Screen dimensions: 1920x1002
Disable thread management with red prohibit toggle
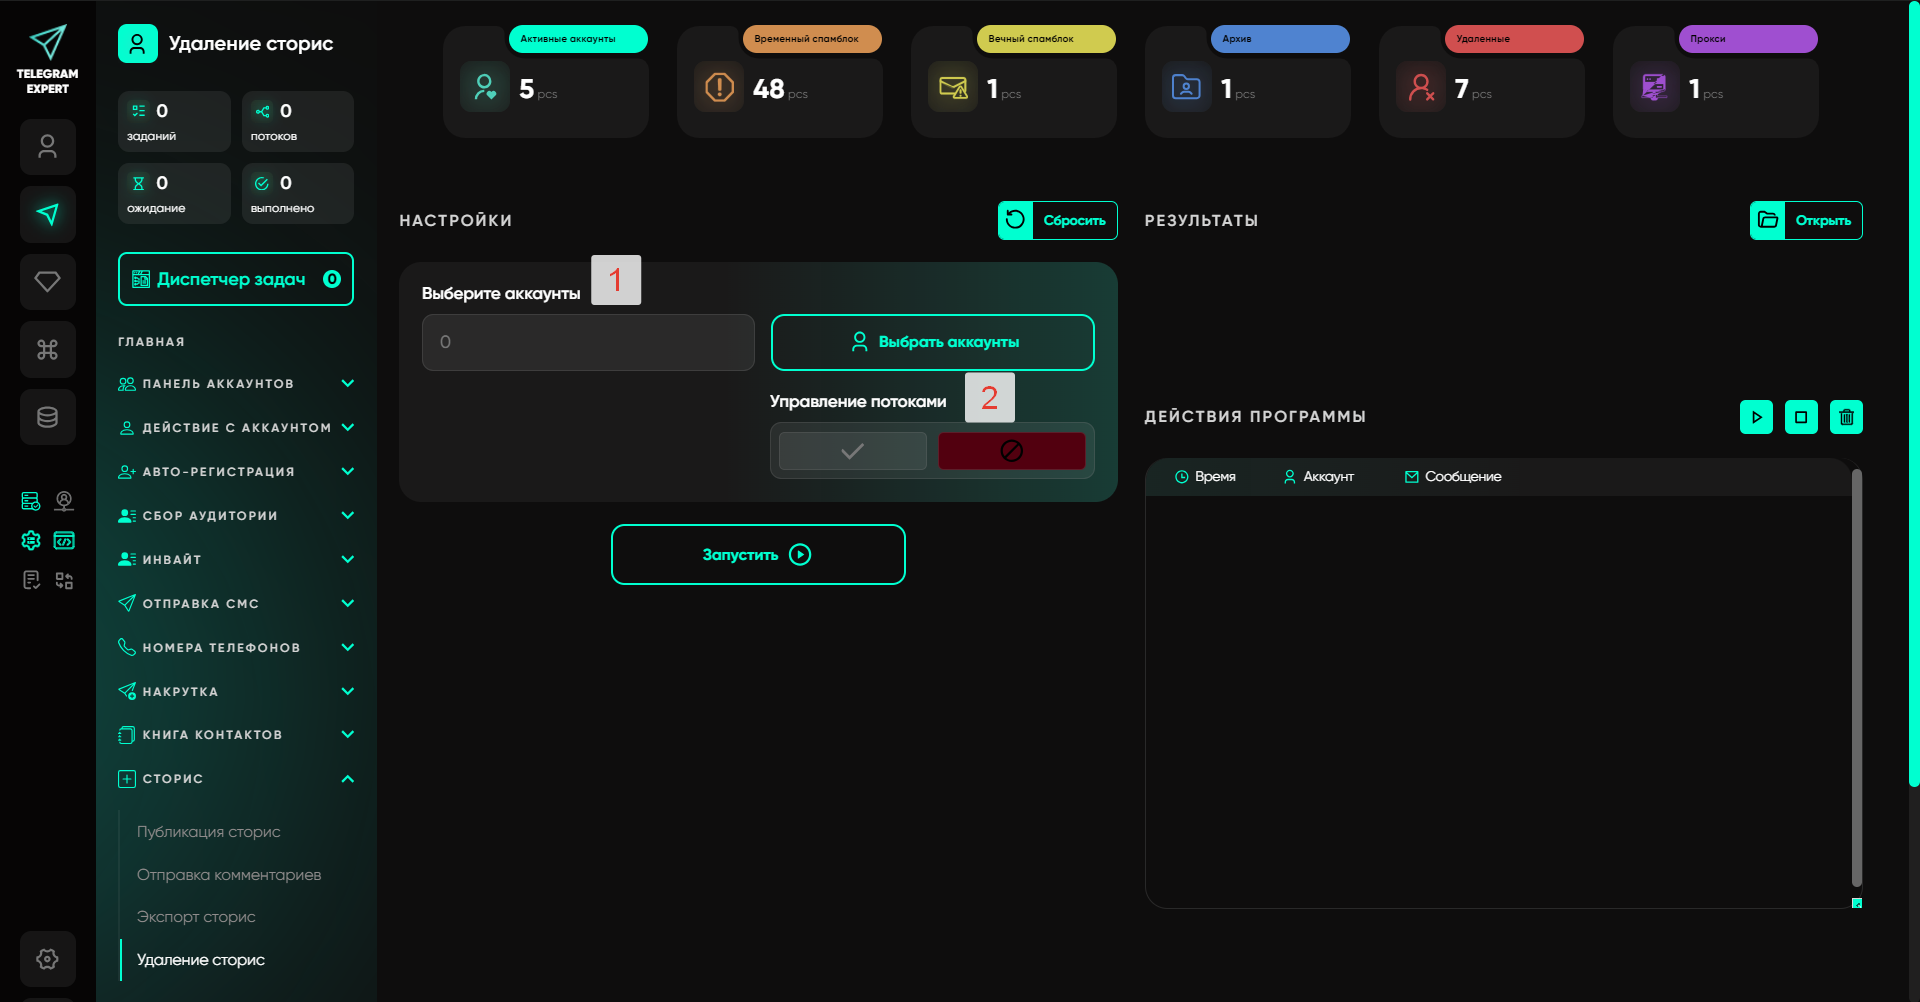point(1011,451)
